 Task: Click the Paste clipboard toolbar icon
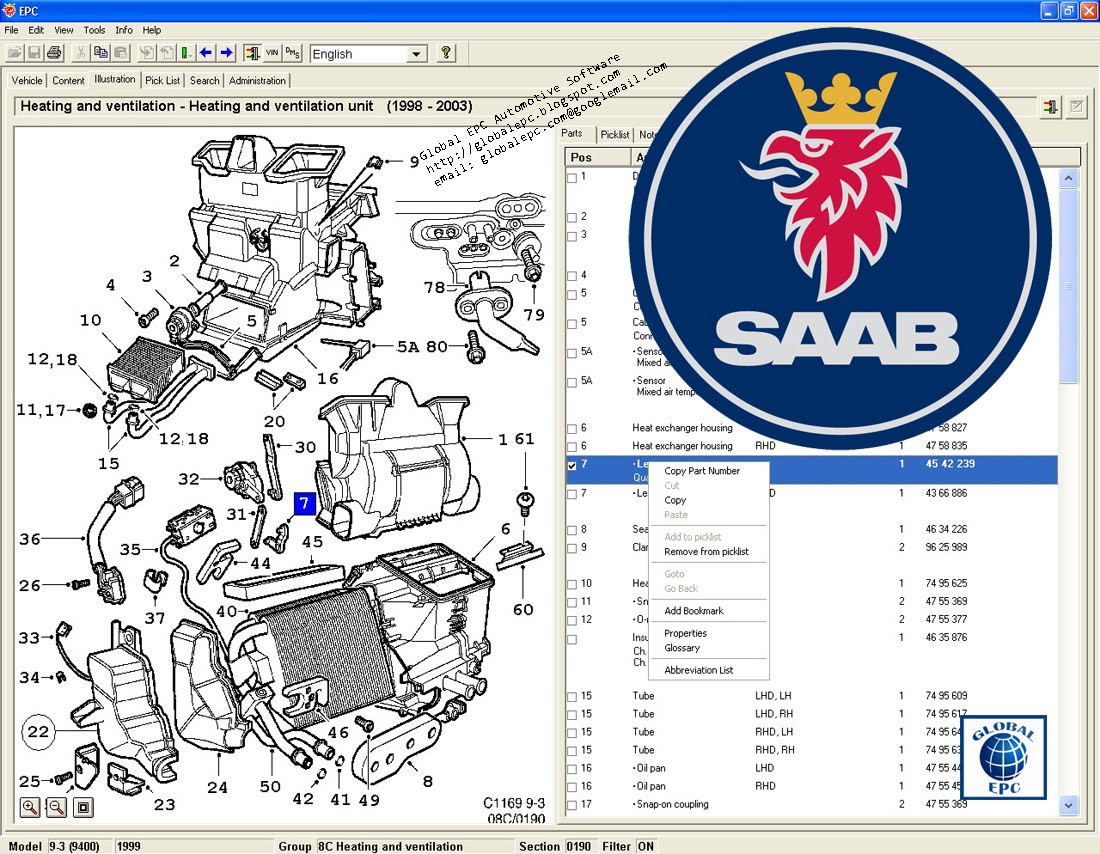(121, 53)
